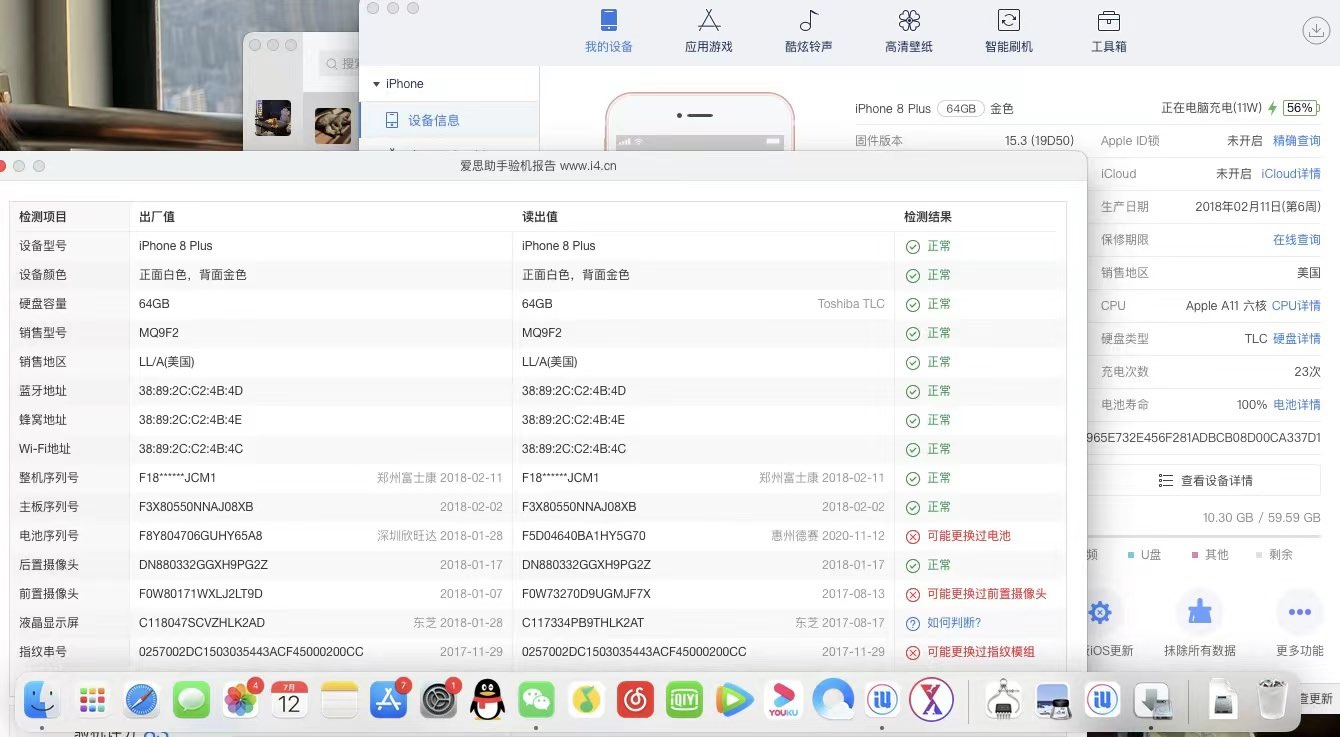The height and width of the screenshot is (737, 1340).
Task: Click the factory battery serial F8Y804706GUHY65A8
Action: click(201, 536)
